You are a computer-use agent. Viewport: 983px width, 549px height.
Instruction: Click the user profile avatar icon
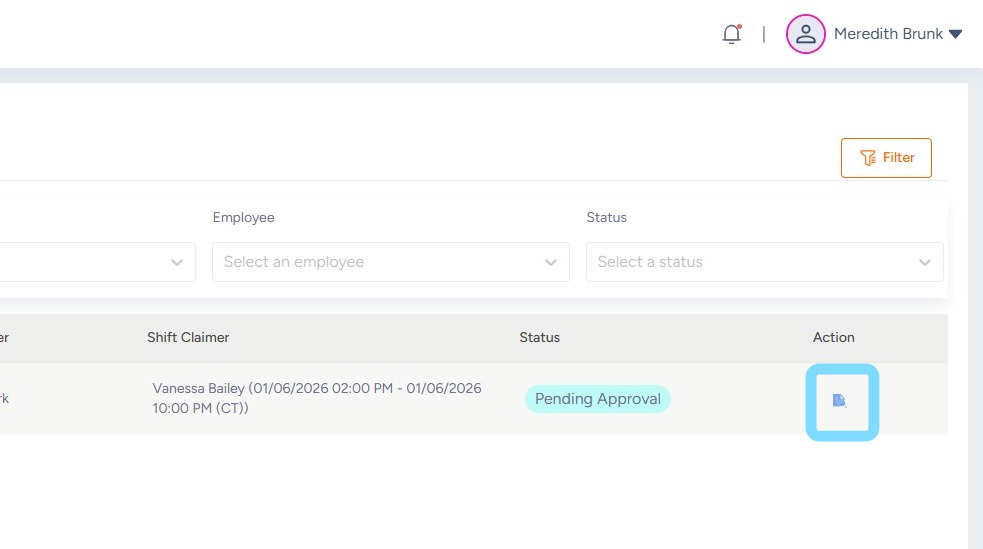(x=806, y=34)
